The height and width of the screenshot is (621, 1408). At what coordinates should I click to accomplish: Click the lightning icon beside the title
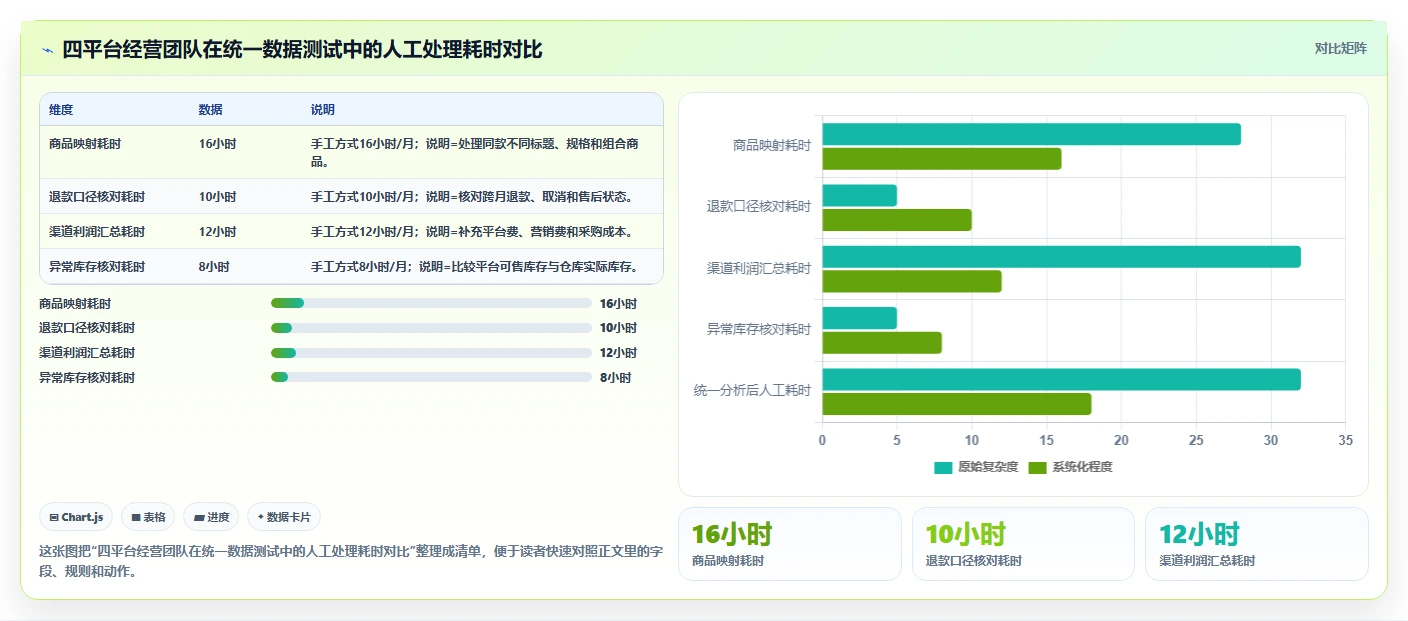[x=47, y=49]
